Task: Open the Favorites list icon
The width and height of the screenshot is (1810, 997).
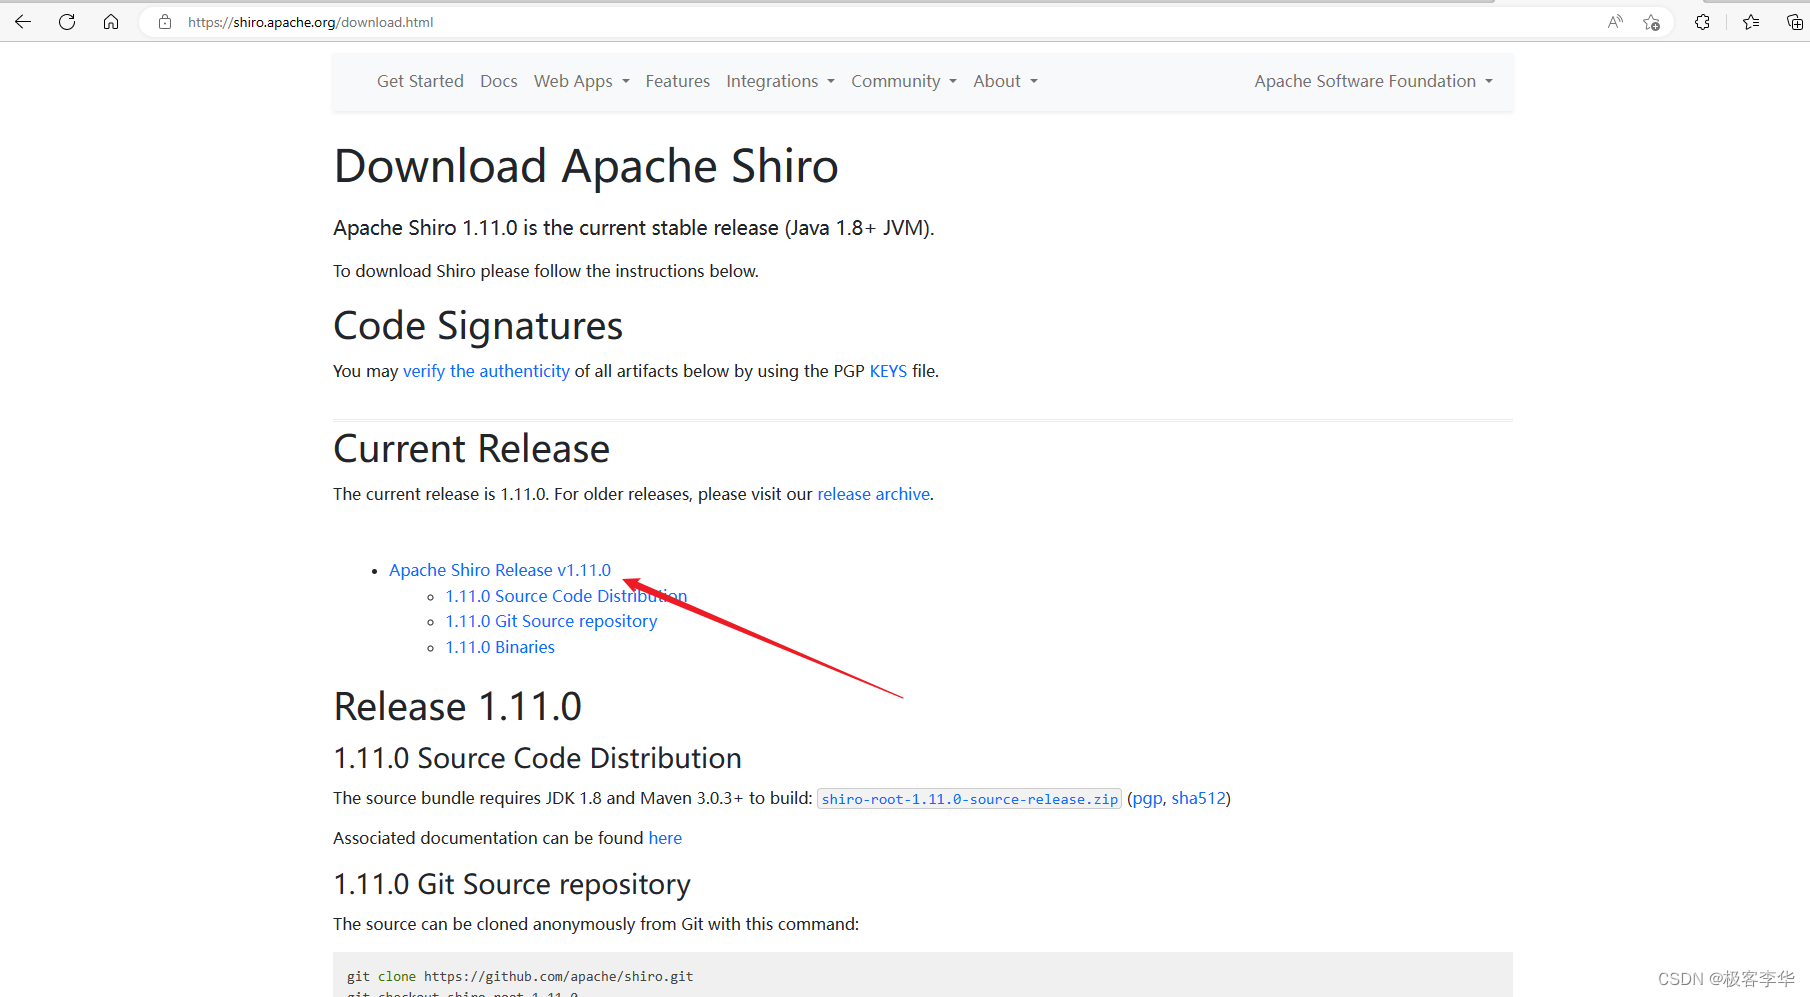Action: coord(1751,22)
